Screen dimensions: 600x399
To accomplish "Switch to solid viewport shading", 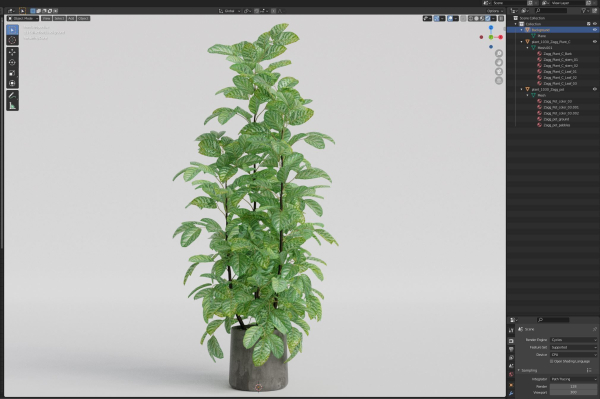I will pyautogui.click(x=476, y=18).
